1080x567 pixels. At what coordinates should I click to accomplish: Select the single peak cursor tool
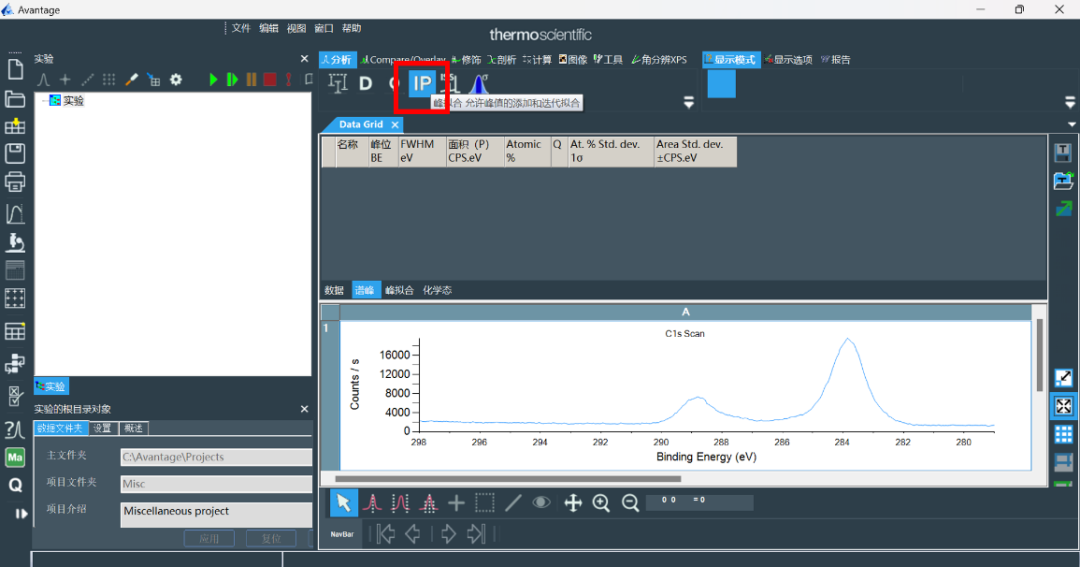point(373,504)
